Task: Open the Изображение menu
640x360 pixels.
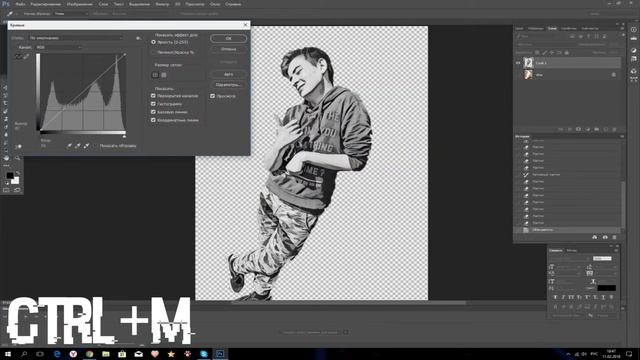Action: point(80,4)
